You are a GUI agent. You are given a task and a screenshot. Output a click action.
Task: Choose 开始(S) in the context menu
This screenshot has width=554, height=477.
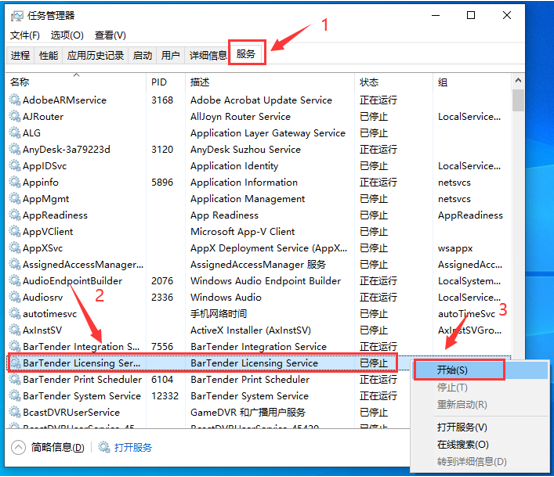tap(452, 370)
